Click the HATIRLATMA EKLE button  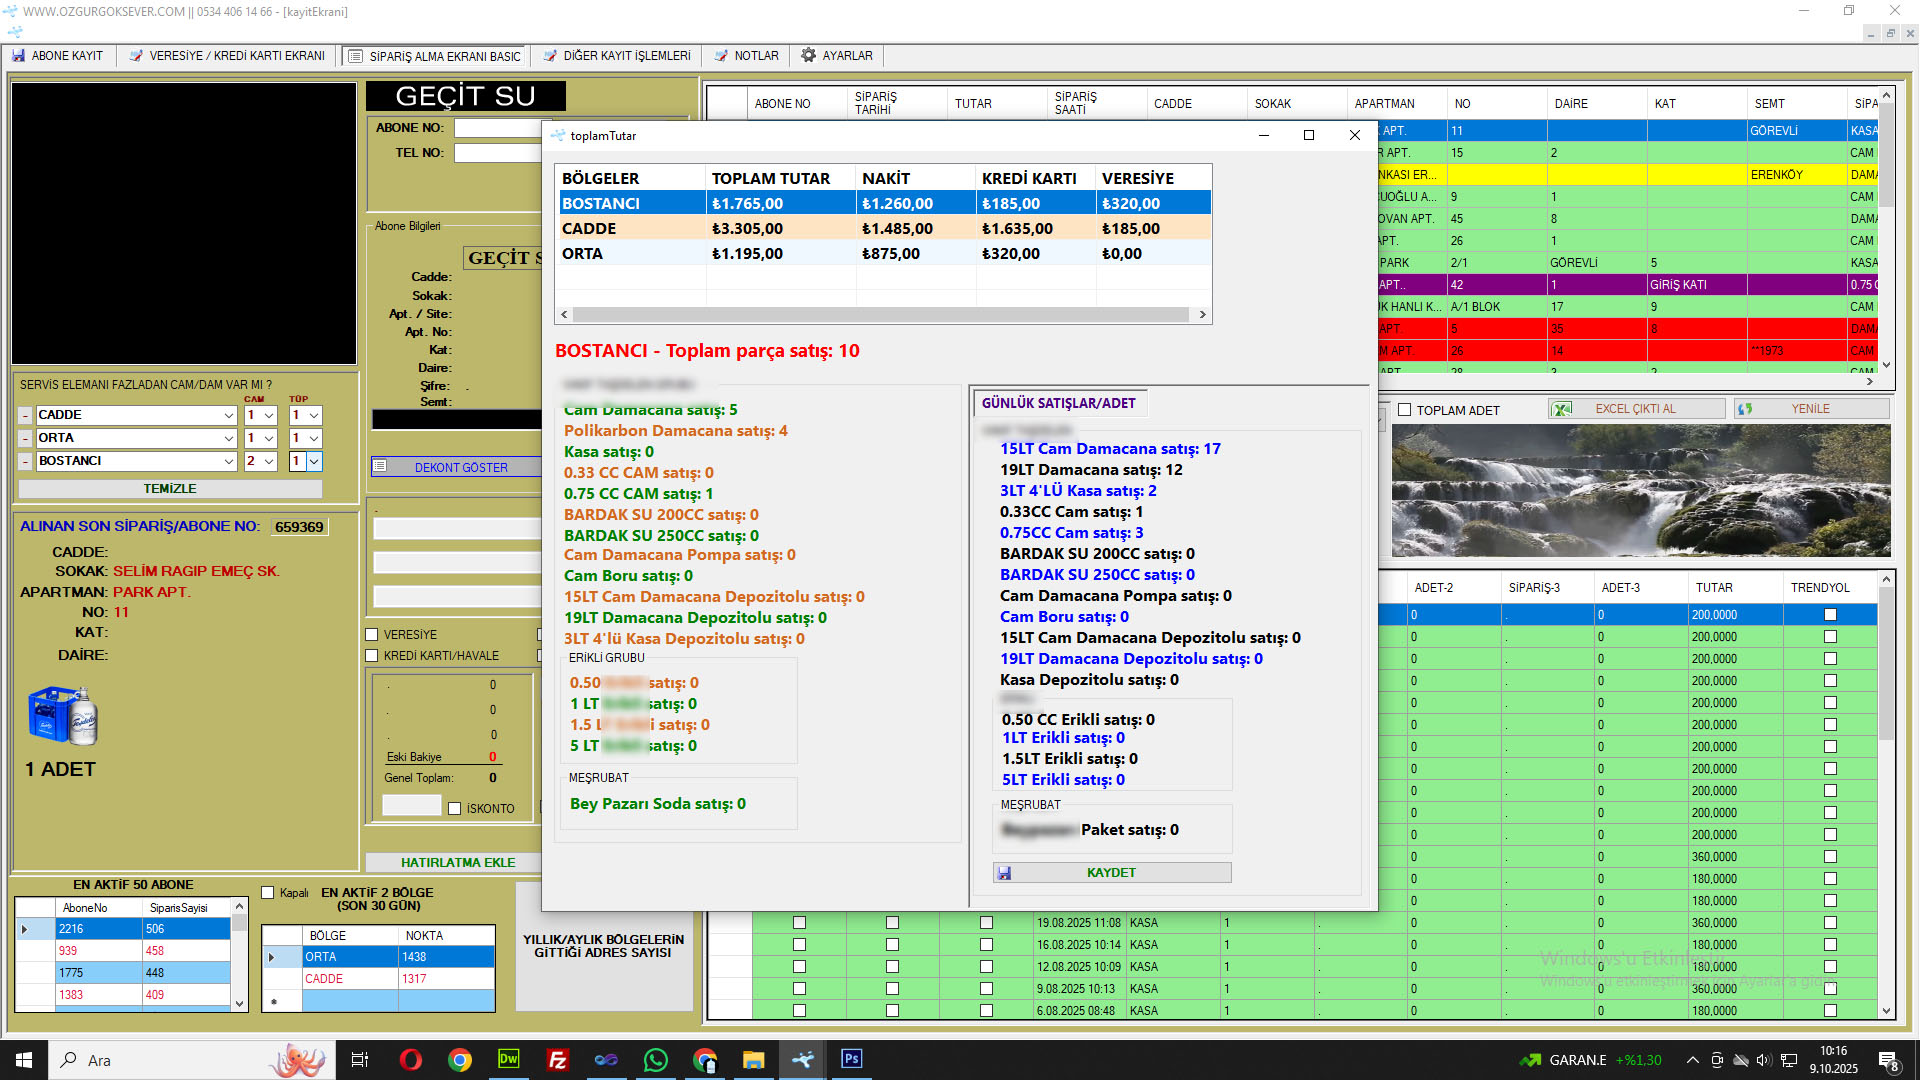pyautogui.click(x=457, y=863)
